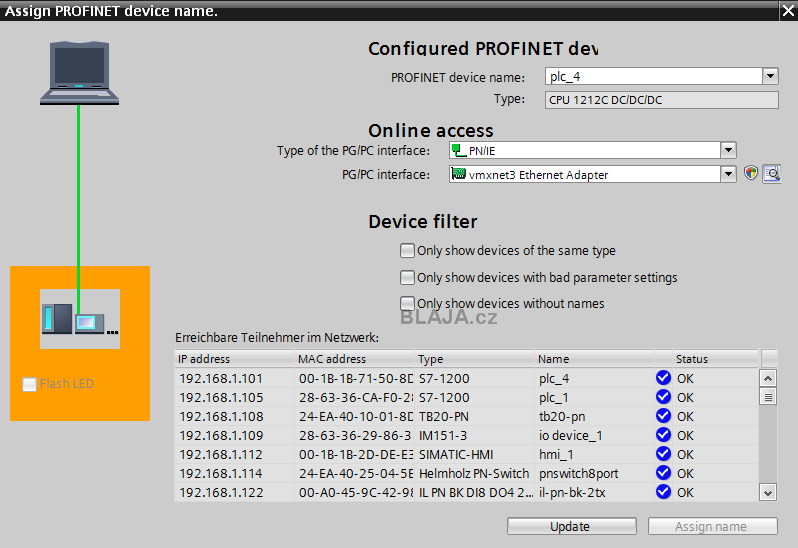
Task: Open the PROFINET device name dropdown
Action: tap(770, 76)
